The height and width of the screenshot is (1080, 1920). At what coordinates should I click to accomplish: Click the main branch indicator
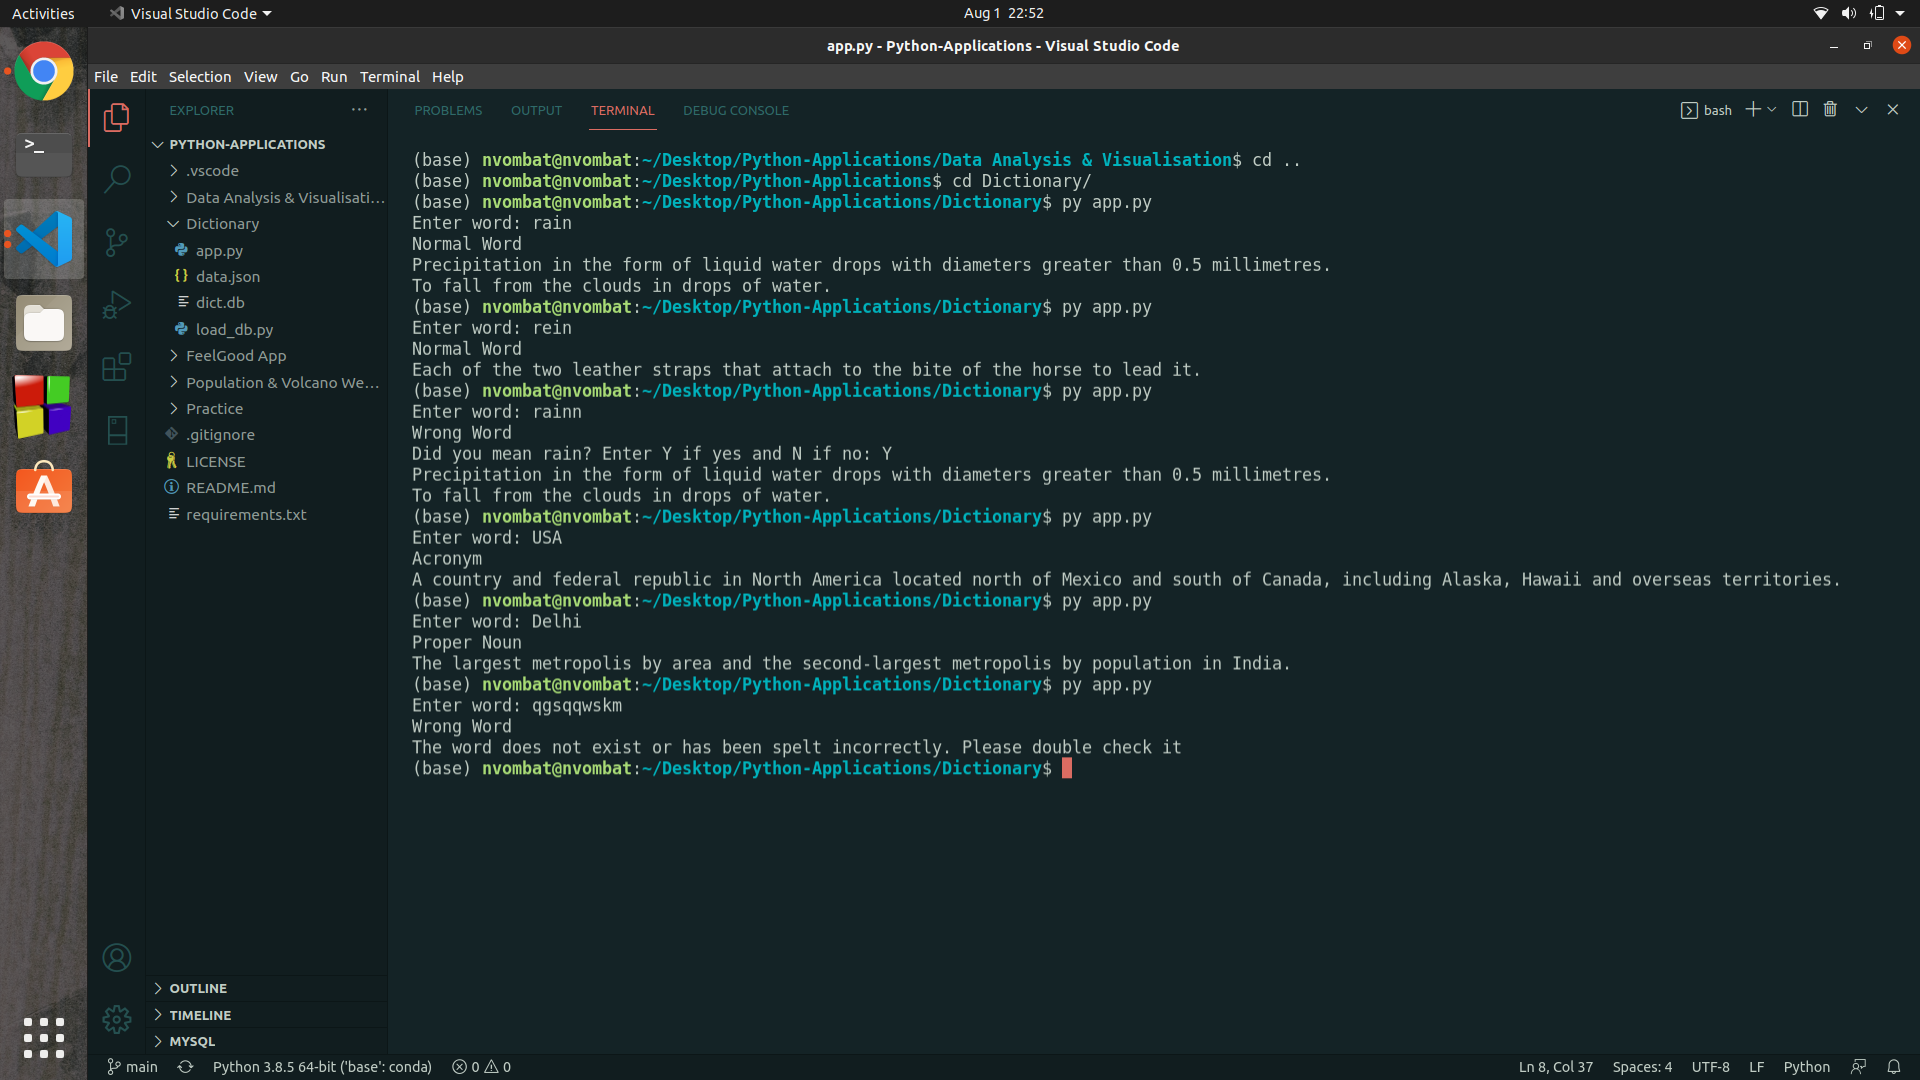(x=132, y=1067)
